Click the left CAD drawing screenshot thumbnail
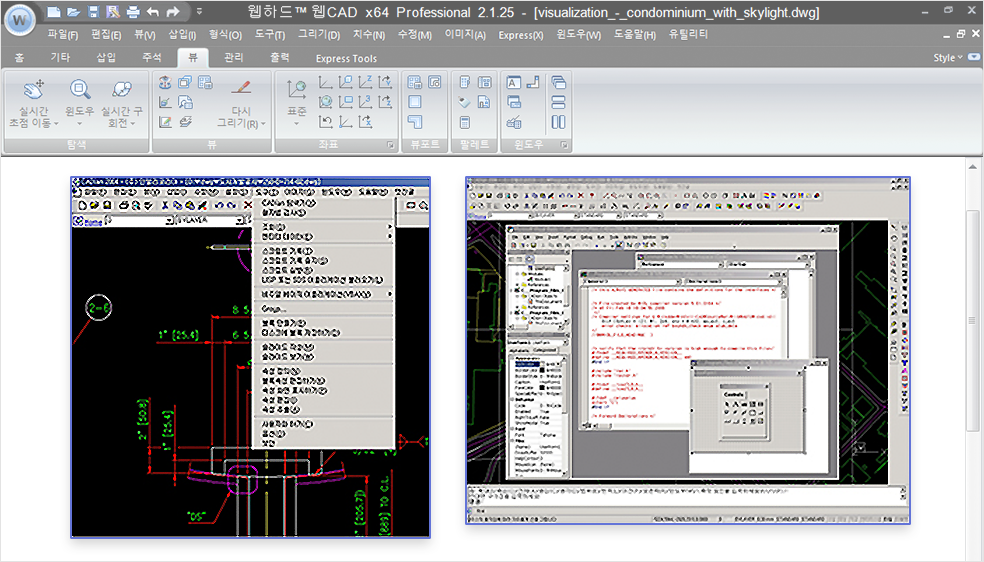The width and height of the screenshot is (984, 562). click(x=250, y=358)
